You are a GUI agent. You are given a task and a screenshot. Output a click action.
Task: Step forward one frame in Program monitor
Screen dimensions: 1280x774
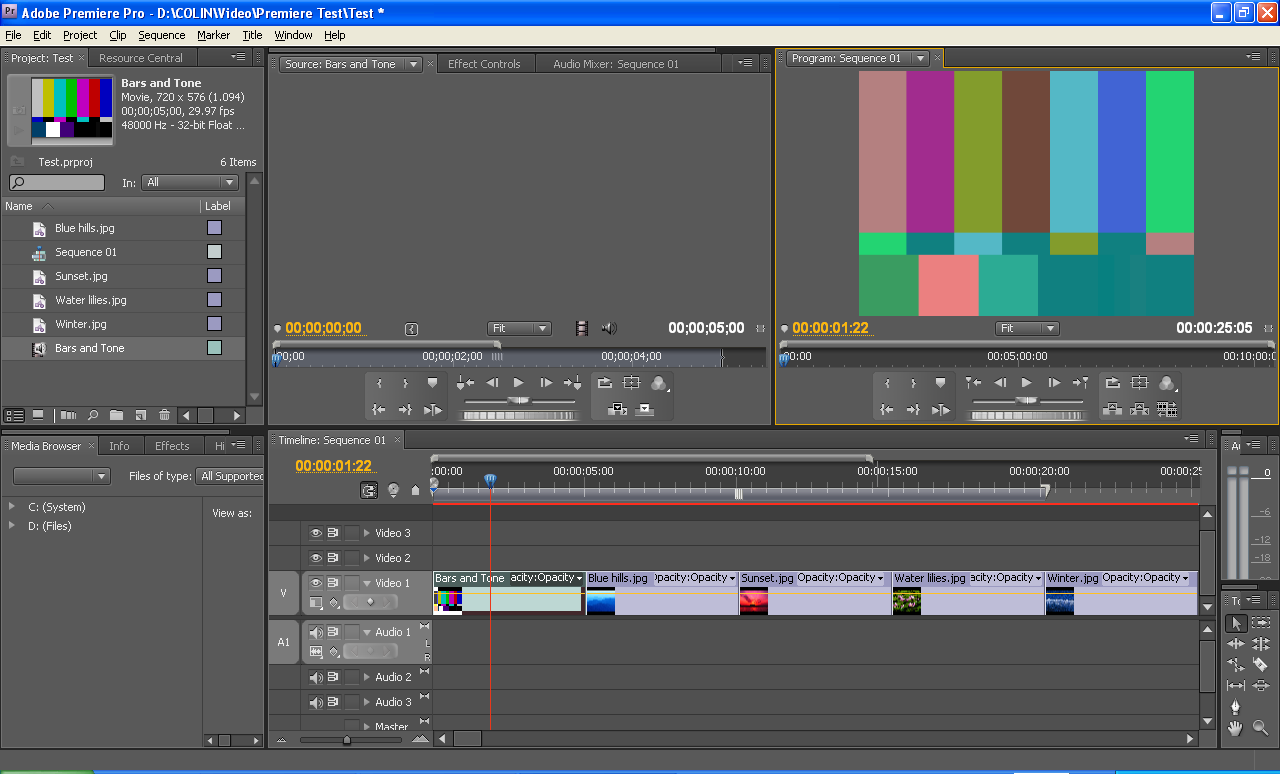(1054, 383)
